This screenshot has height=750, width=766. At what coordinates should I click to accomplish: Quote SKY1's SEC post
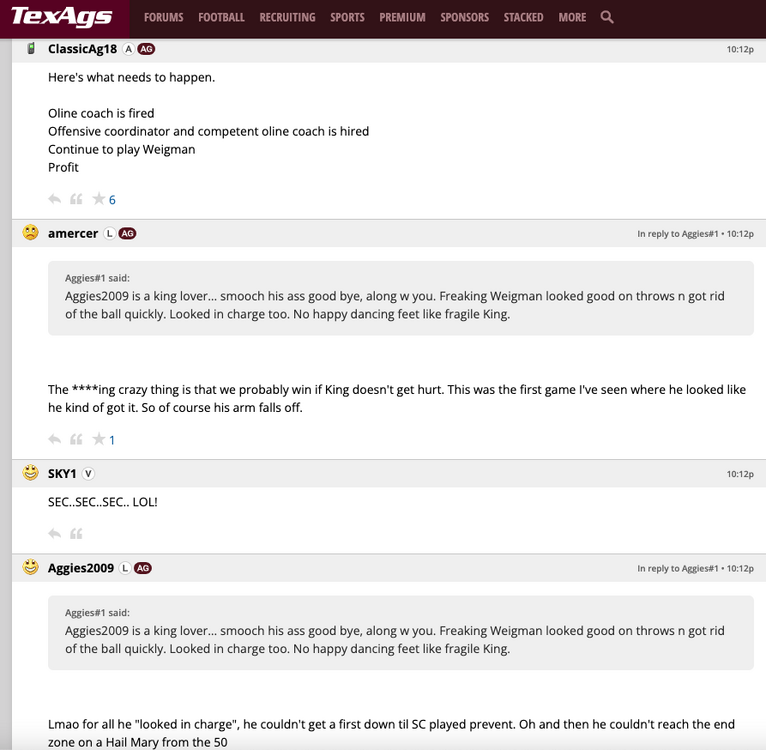76,533
